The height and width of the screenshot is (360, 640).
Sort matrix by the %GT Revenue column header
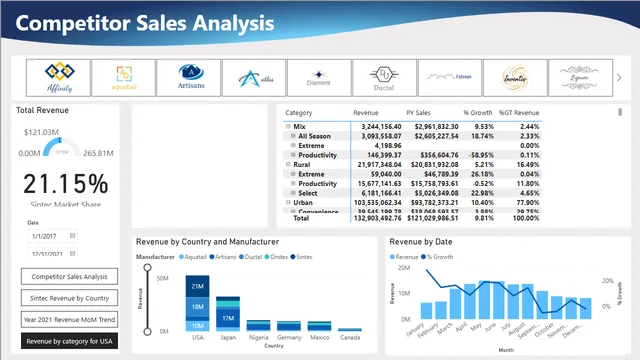[519, 113]
